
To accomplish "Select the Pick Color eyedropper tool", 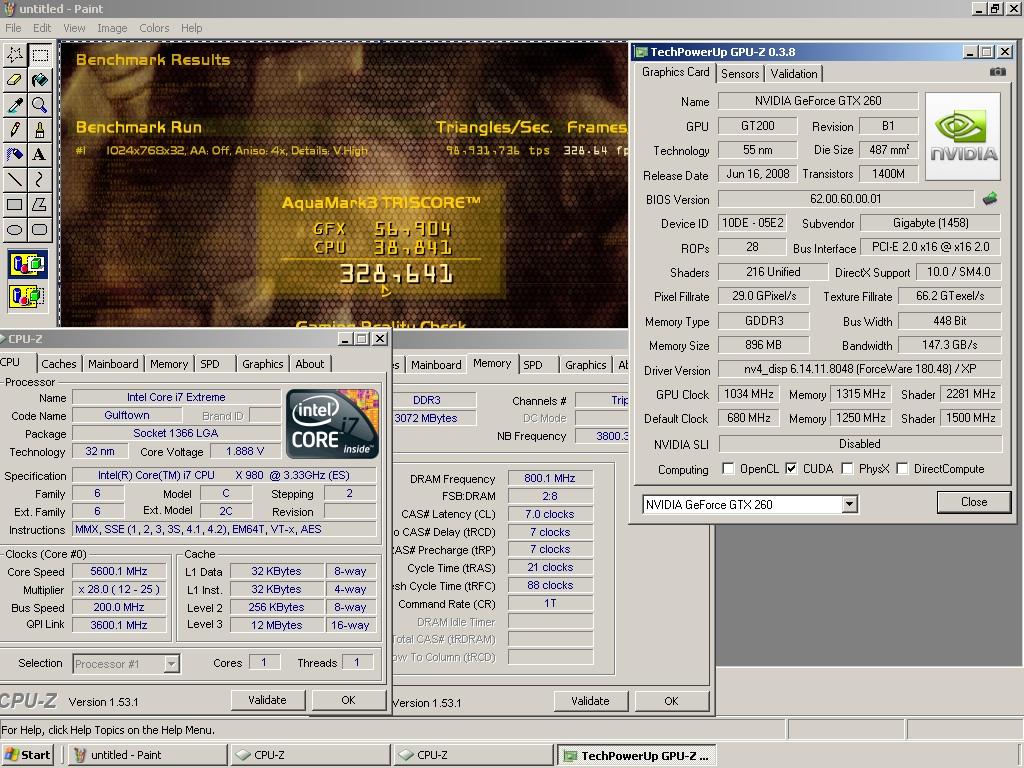I will [x=14, y=104].
